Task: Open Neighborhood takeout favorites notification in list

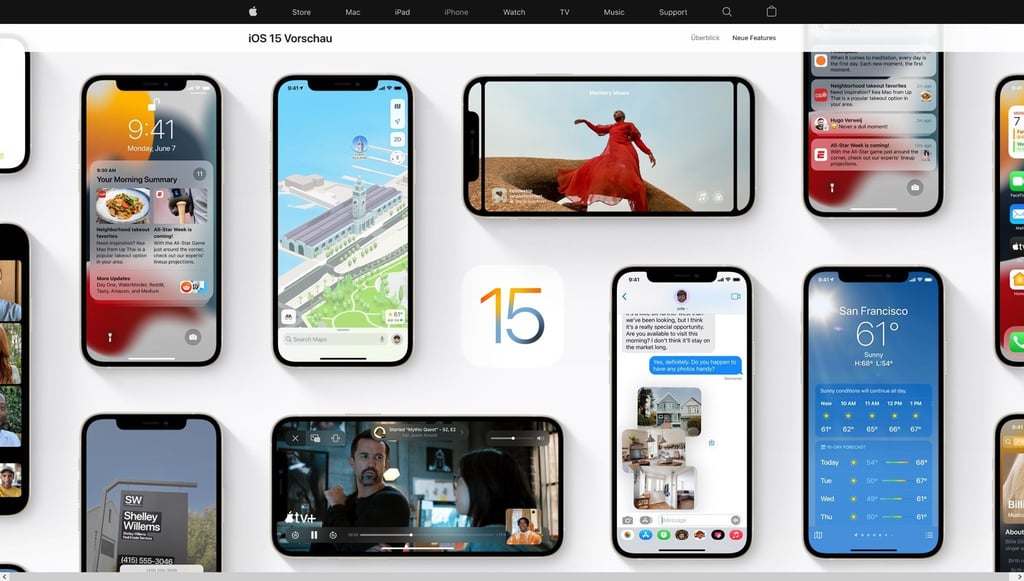Action: coord(872,95)
